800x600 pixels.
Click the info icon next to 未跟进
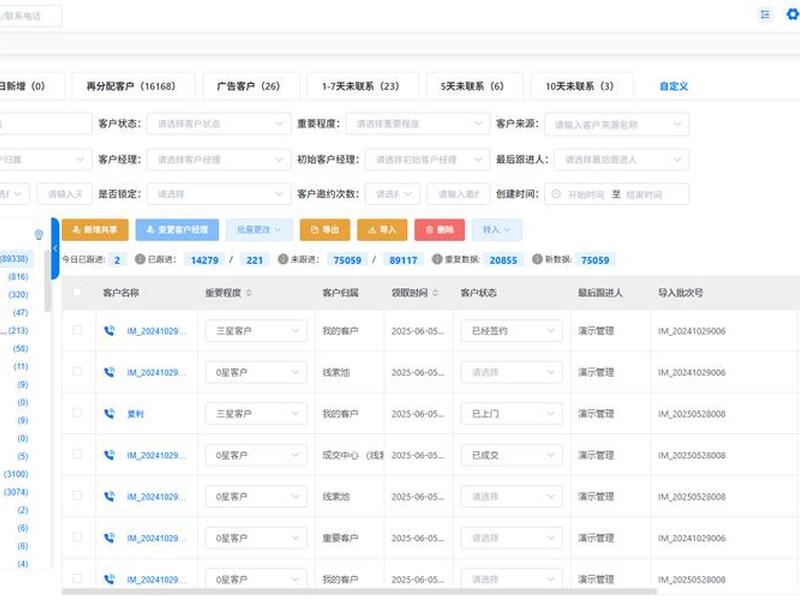coord(283,259)
